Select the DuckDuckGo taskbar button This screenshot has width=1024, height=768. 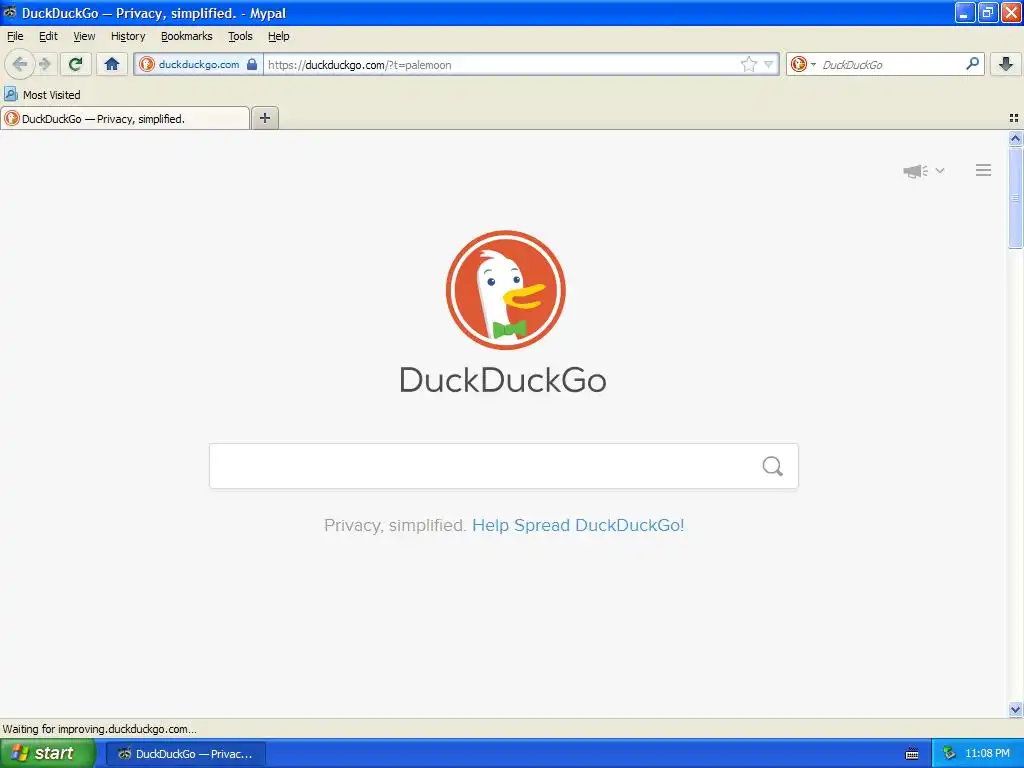tap(186, 754)
